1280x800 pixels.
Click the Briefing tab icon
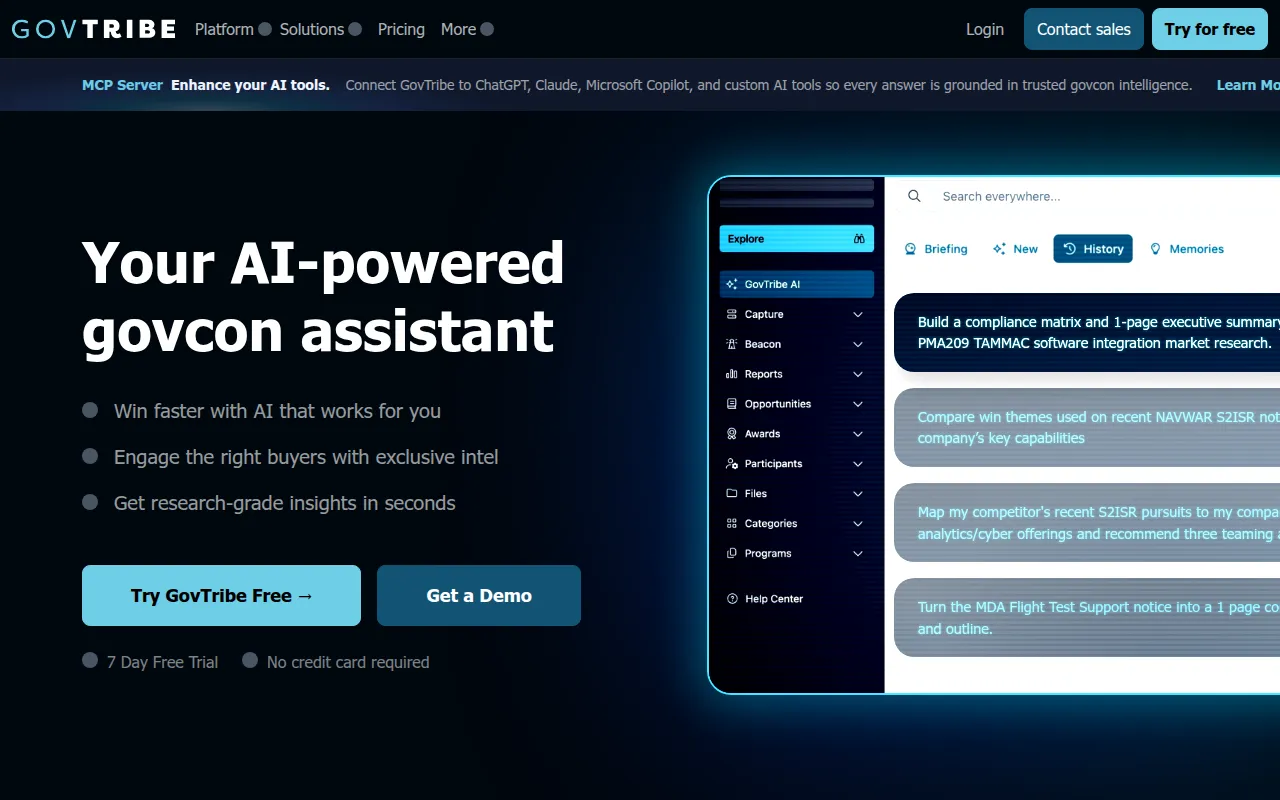(x=910, y=249)
